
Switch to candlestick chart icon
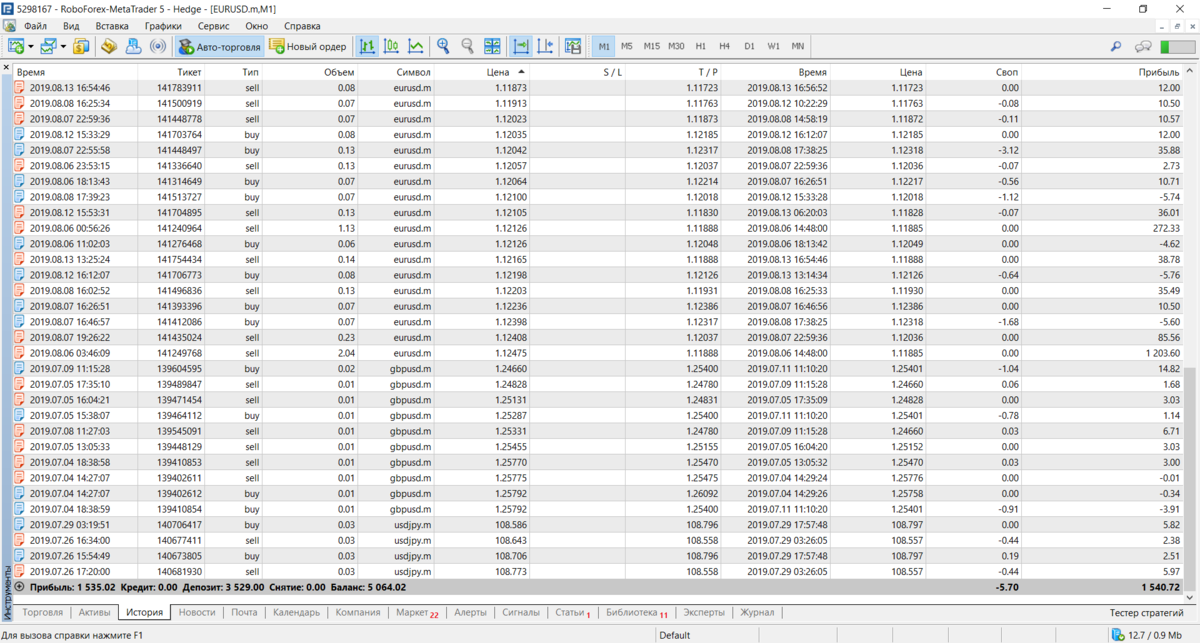click(392, 46)
